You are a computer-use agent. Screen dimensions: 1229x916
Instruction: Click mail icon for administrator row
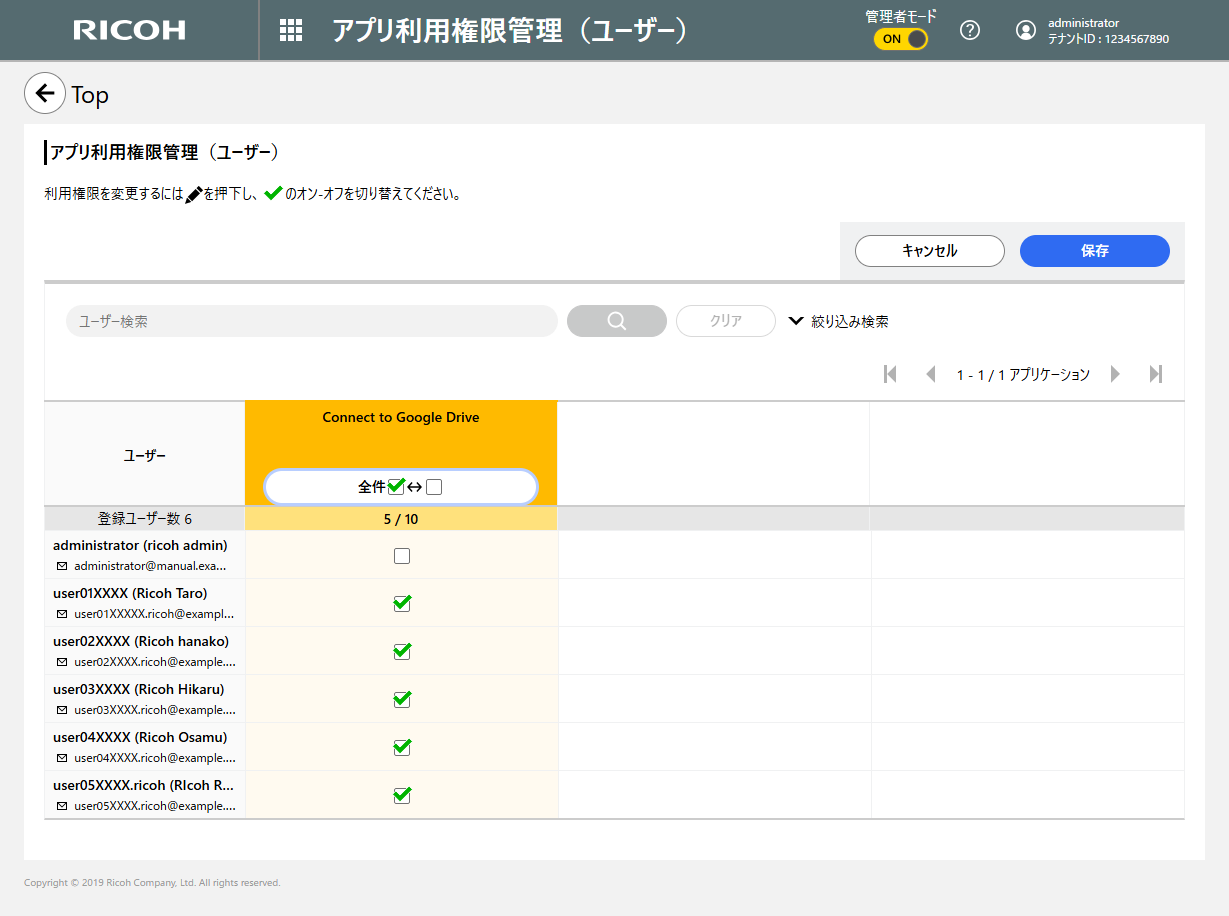click(x=62, y=566)
